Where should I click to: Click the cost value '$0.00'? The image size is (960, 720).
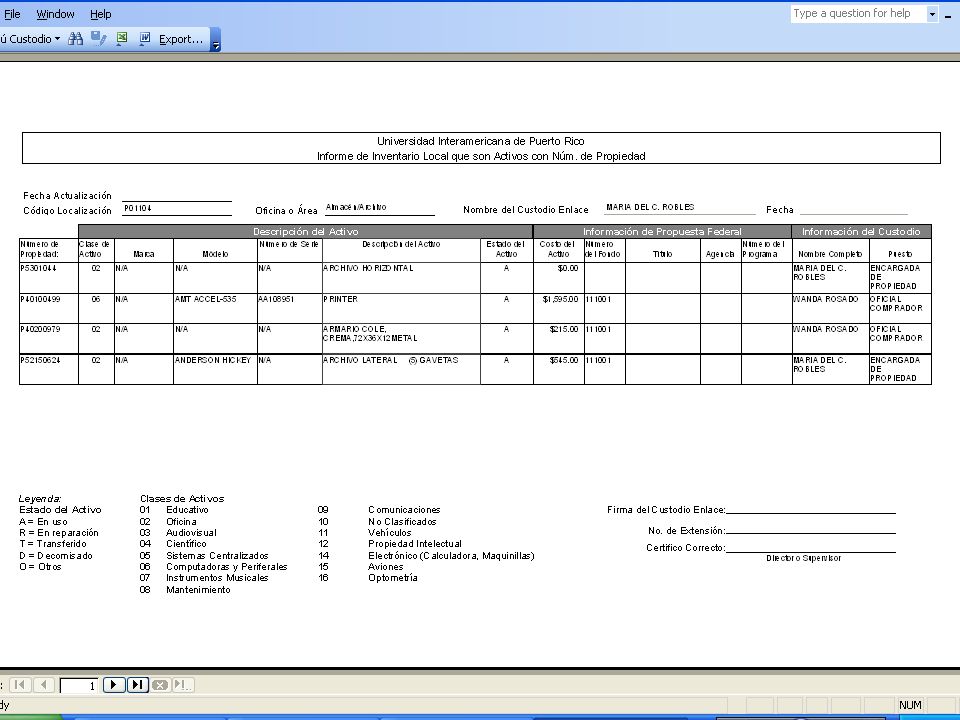568,268
